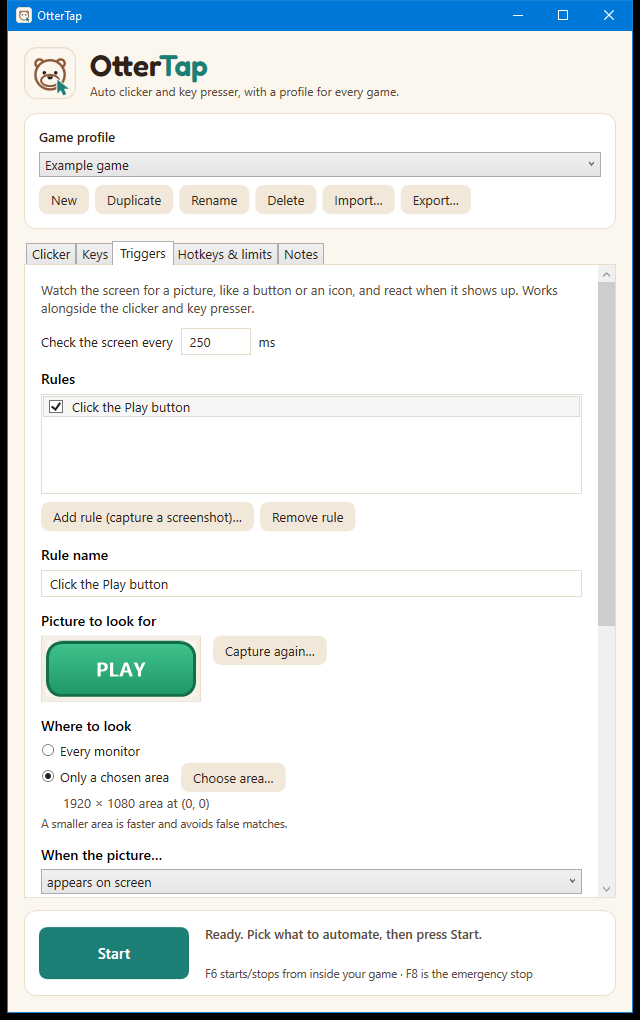Switch to the Clicker tab
This screenshot has width=640, height=1020.
pos(51,254)
